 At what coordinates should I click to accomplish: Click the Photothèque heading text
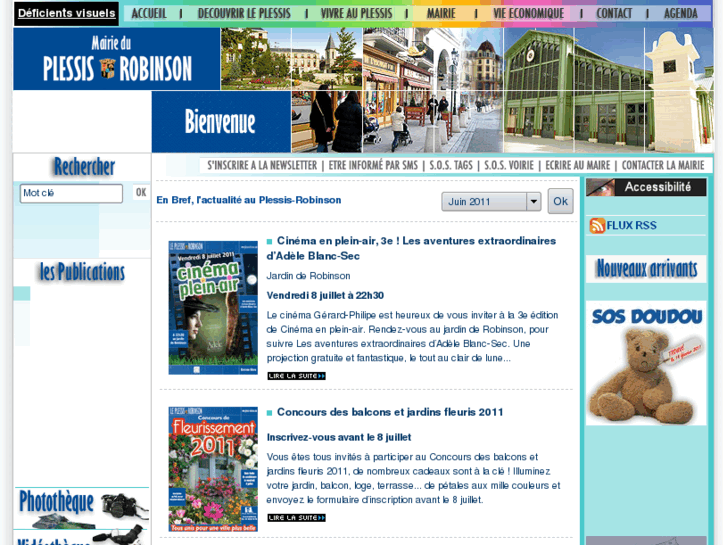57,503
